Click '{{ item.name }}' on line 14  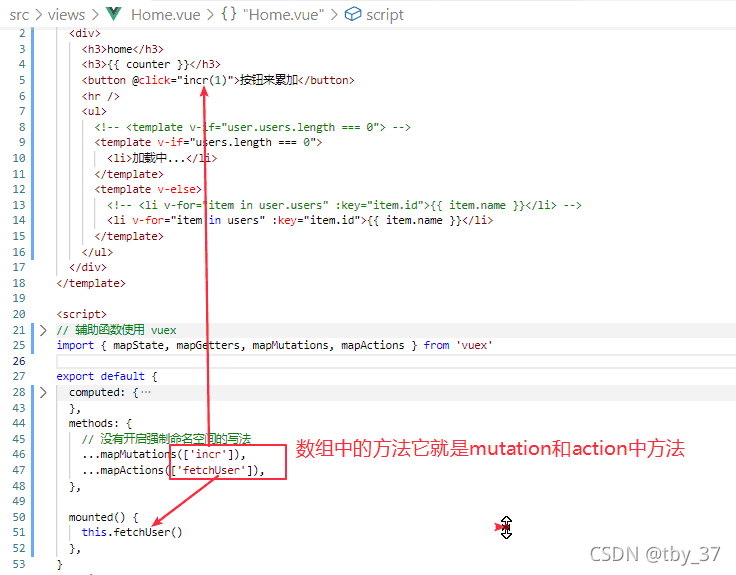click(x=414, y=220)
